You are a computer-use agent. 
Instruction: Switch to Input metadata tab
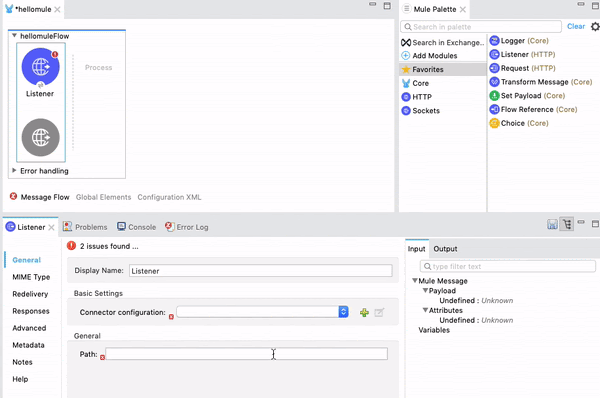(x=416, y=249)
